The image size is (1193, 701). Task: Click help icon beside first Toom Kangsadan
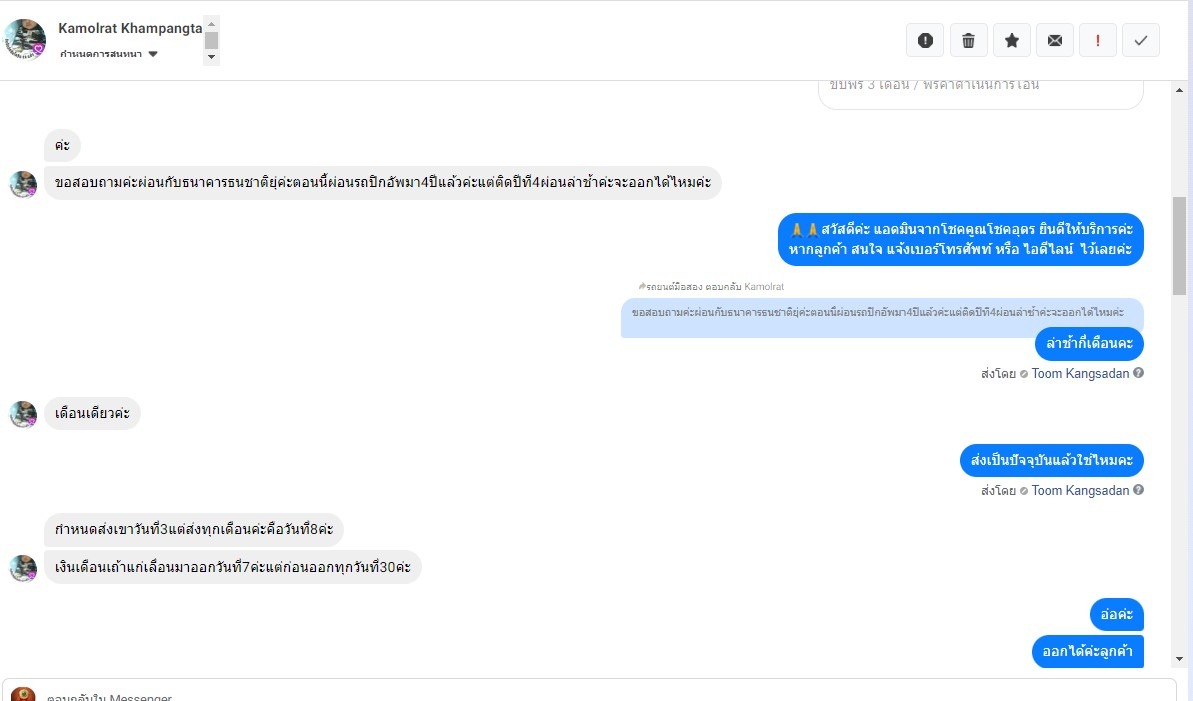[x=1138, y=374]
